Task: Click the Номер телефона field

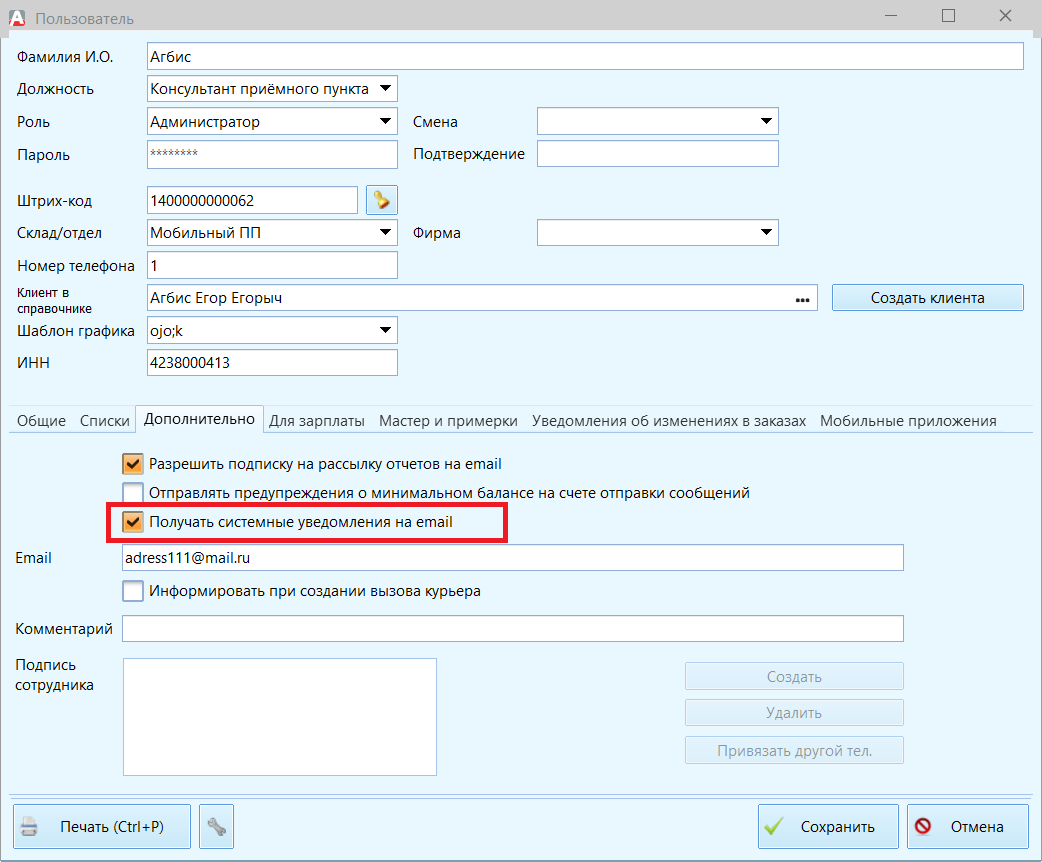Action: [x=272, y=265]
